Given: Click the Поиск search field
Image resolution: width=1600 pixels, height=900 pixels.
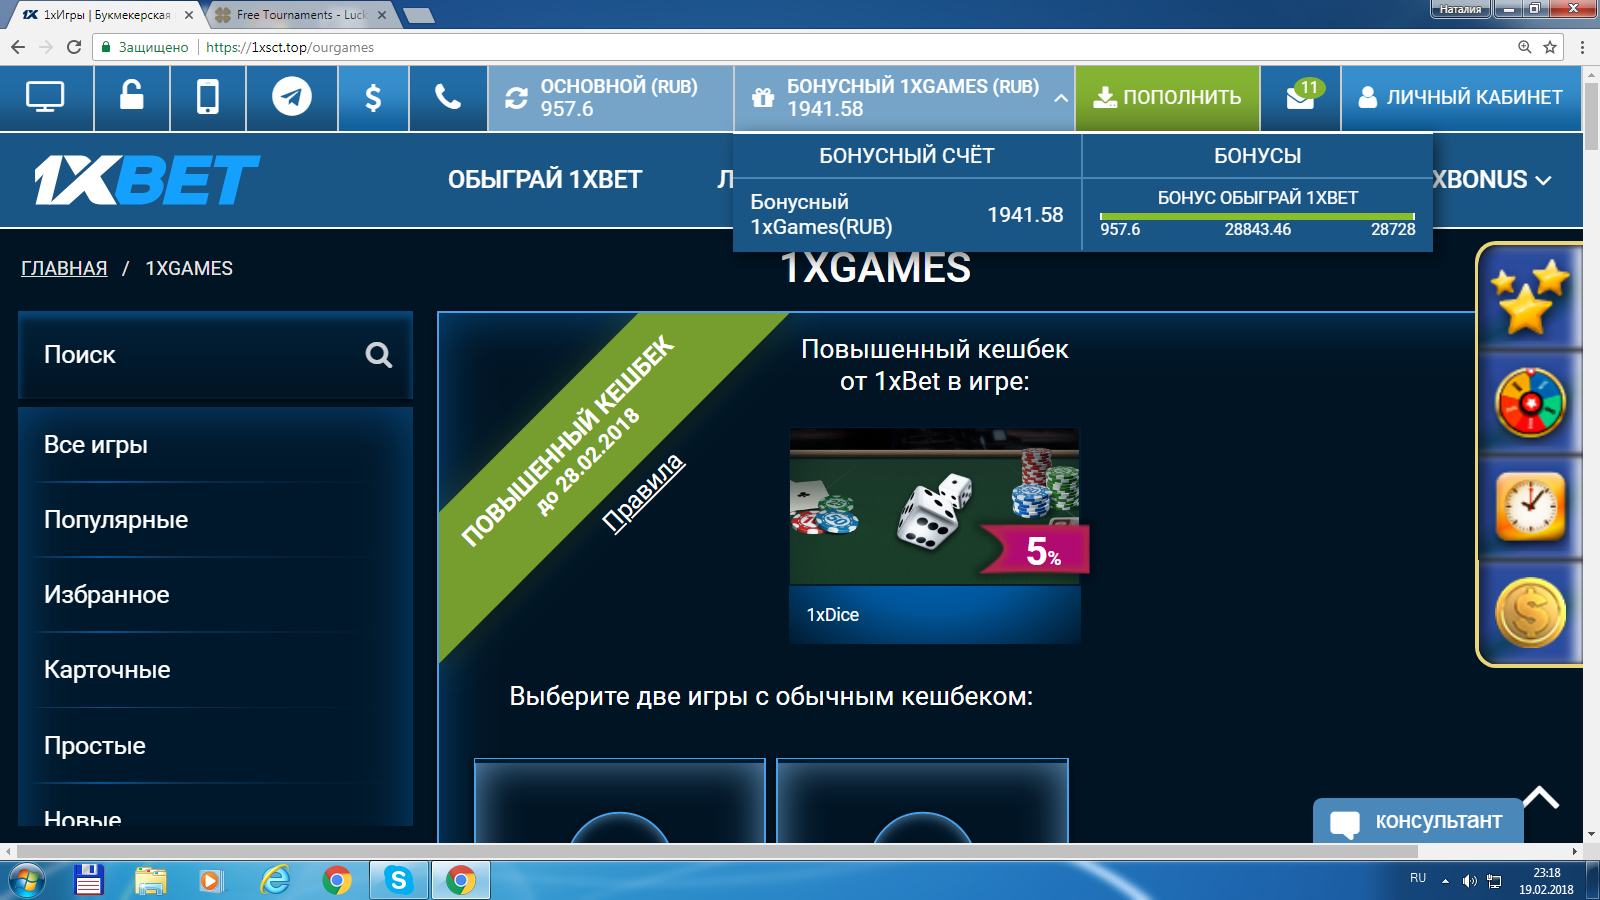Looking at the screenshot, I should coord(216,355).
